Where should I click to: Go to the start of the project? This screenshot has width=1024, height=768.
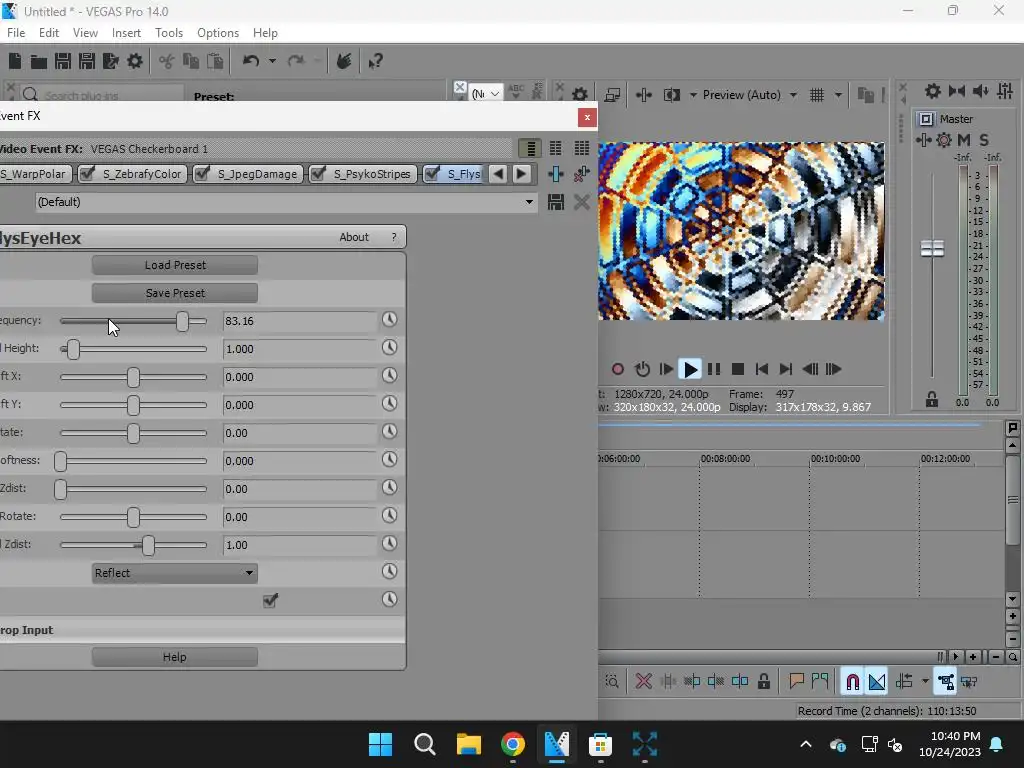pos(761,369)
